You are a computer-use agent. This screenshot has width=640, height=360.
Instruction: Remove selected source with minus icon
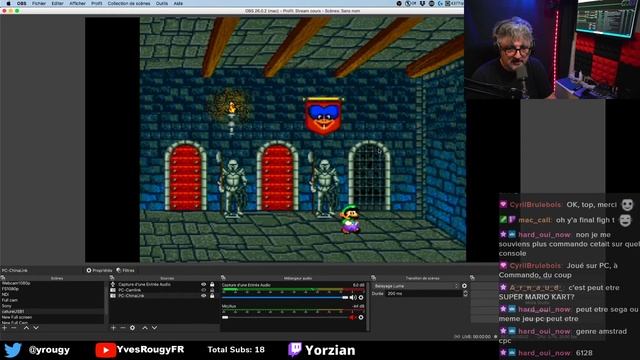coord(122,328)
